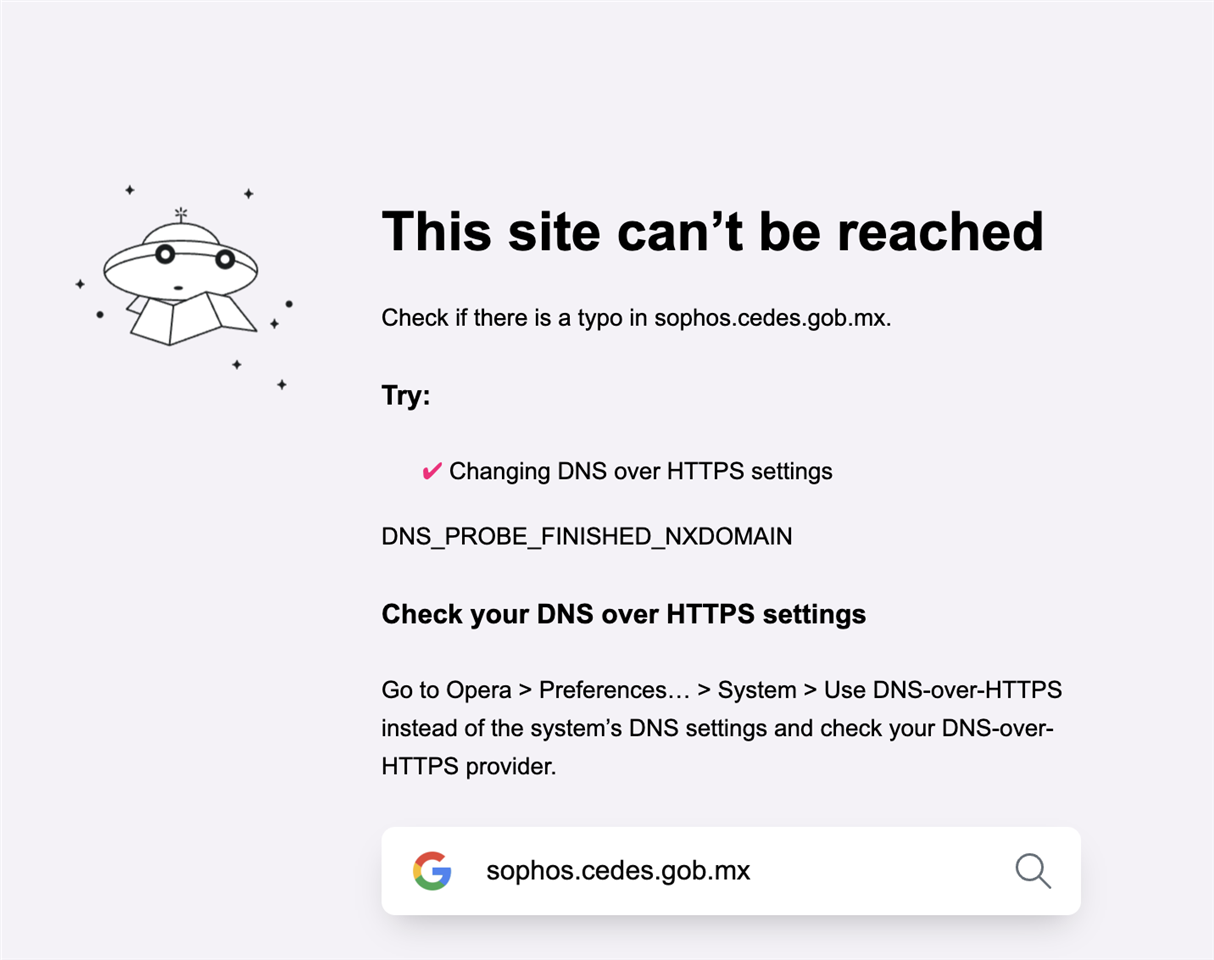Select the Changing DNS over HTTPS settings suggestion
Viewport: 1214px width, 960px height.
tap(640, 471)
